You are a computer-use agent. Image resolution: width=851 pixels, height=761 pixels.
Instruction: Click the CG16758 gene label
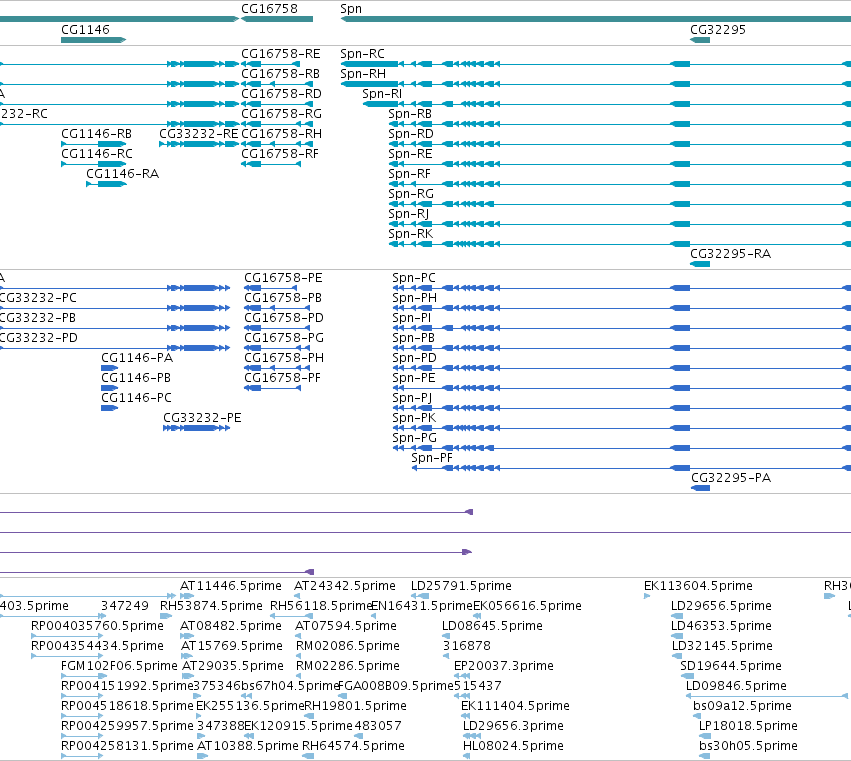(x=269, y=9)
